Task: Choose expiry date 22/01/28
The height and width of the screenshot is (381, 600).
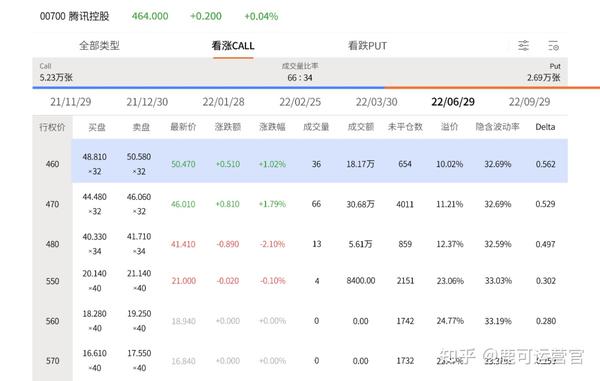Action: [223, 102]
